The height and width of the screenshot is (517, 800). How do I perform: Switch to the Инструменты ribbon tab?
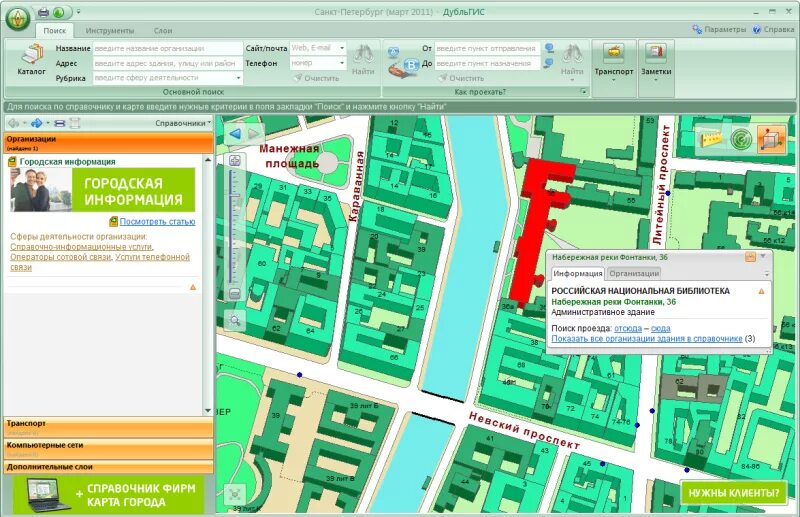coord(110,31)
